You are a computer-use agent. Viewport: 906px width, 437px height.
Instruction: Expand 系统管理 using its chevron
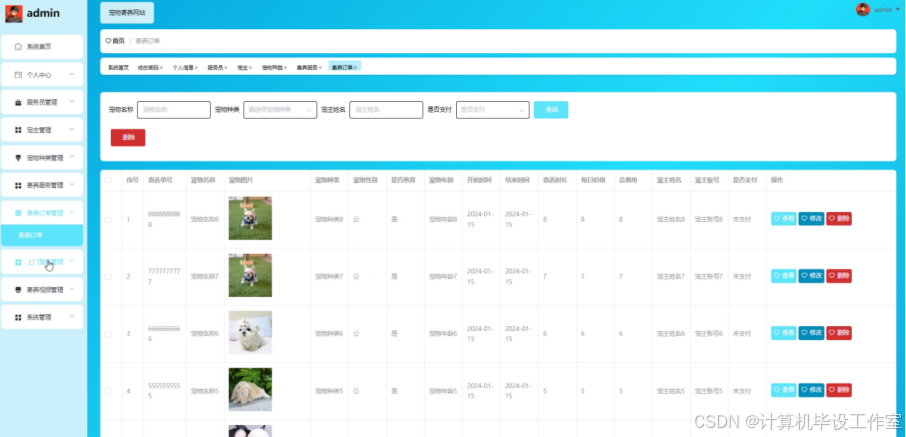[x=72, y=317]
